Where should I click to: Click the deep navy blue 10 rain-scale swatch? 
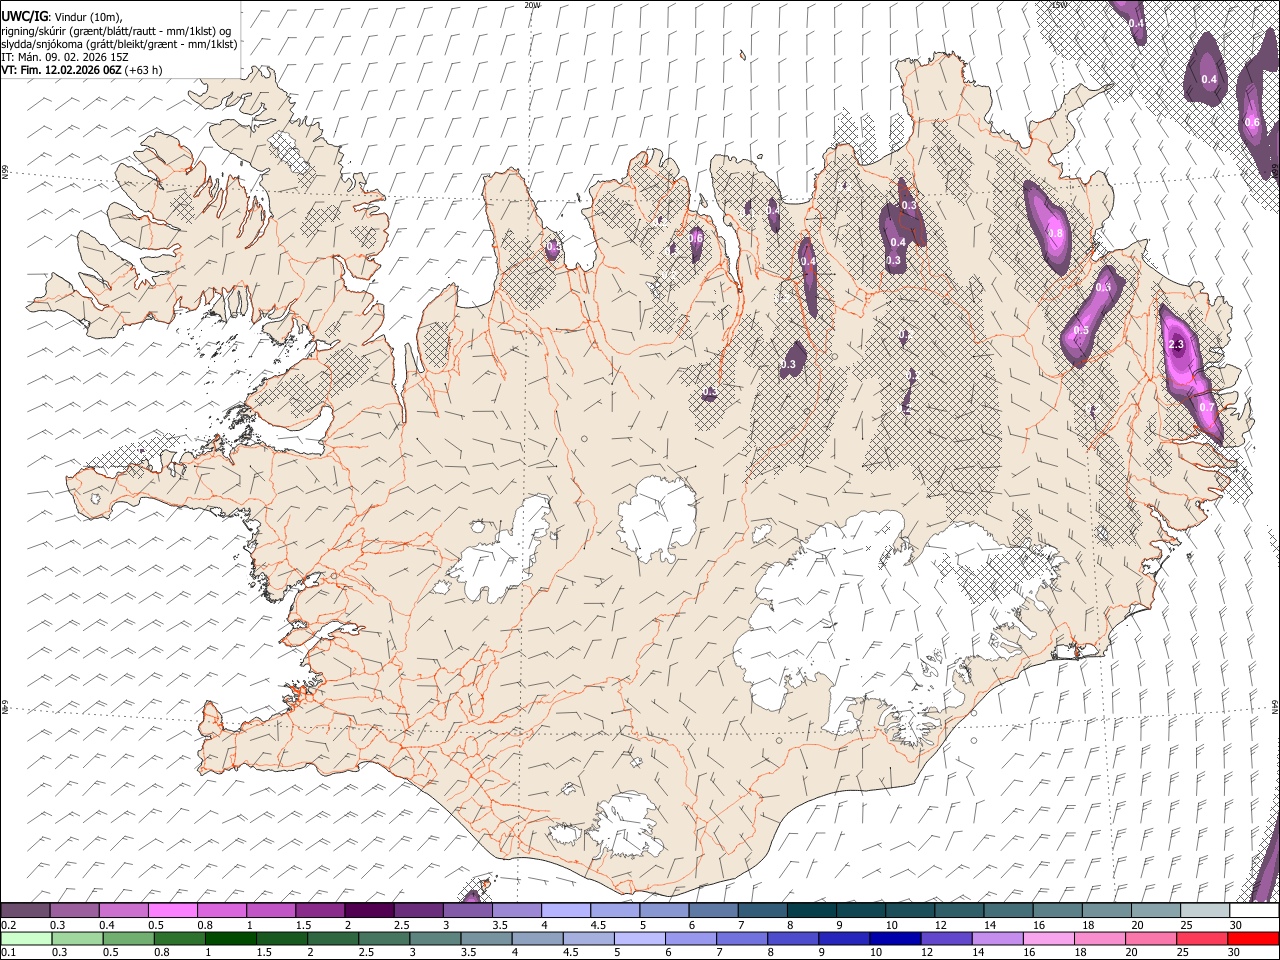click(895, 938)
